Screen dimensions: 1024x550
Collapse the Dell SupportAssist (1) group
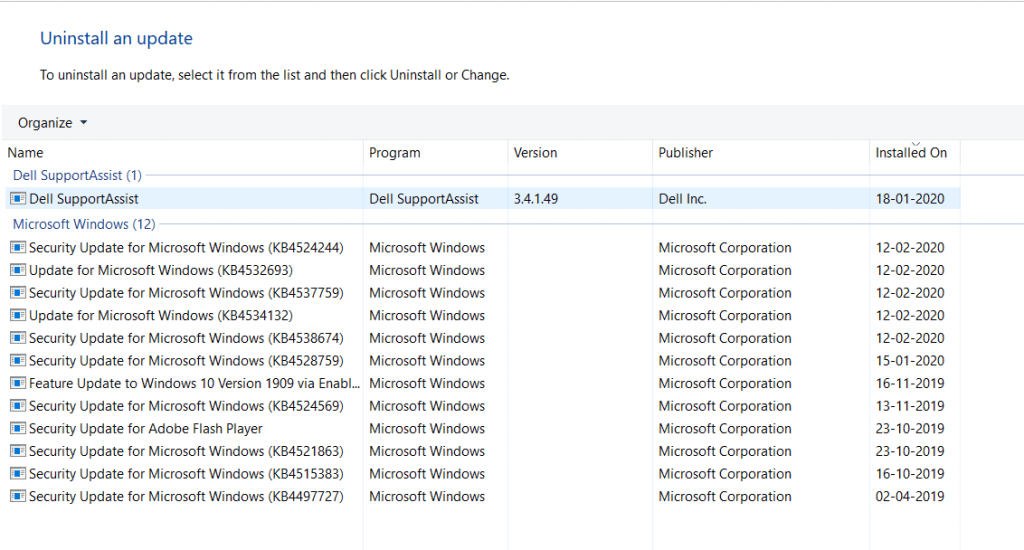(77, 175)
